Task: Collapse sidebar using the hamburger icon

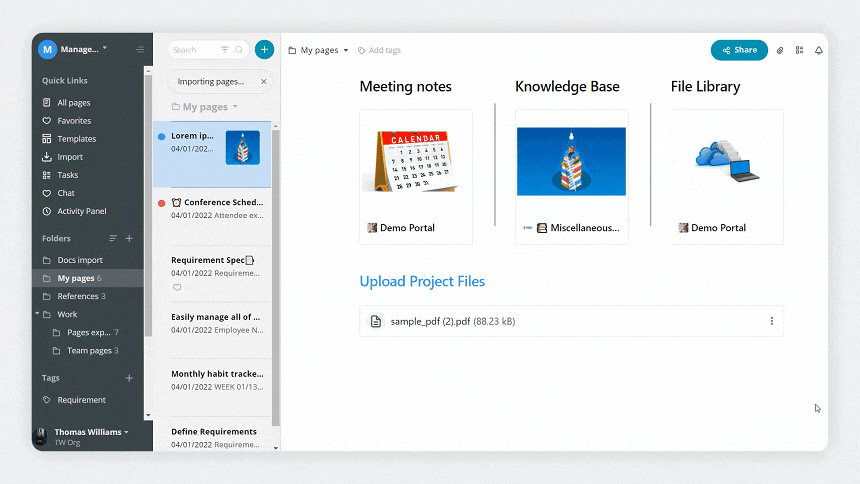Action: coord(140,49)
